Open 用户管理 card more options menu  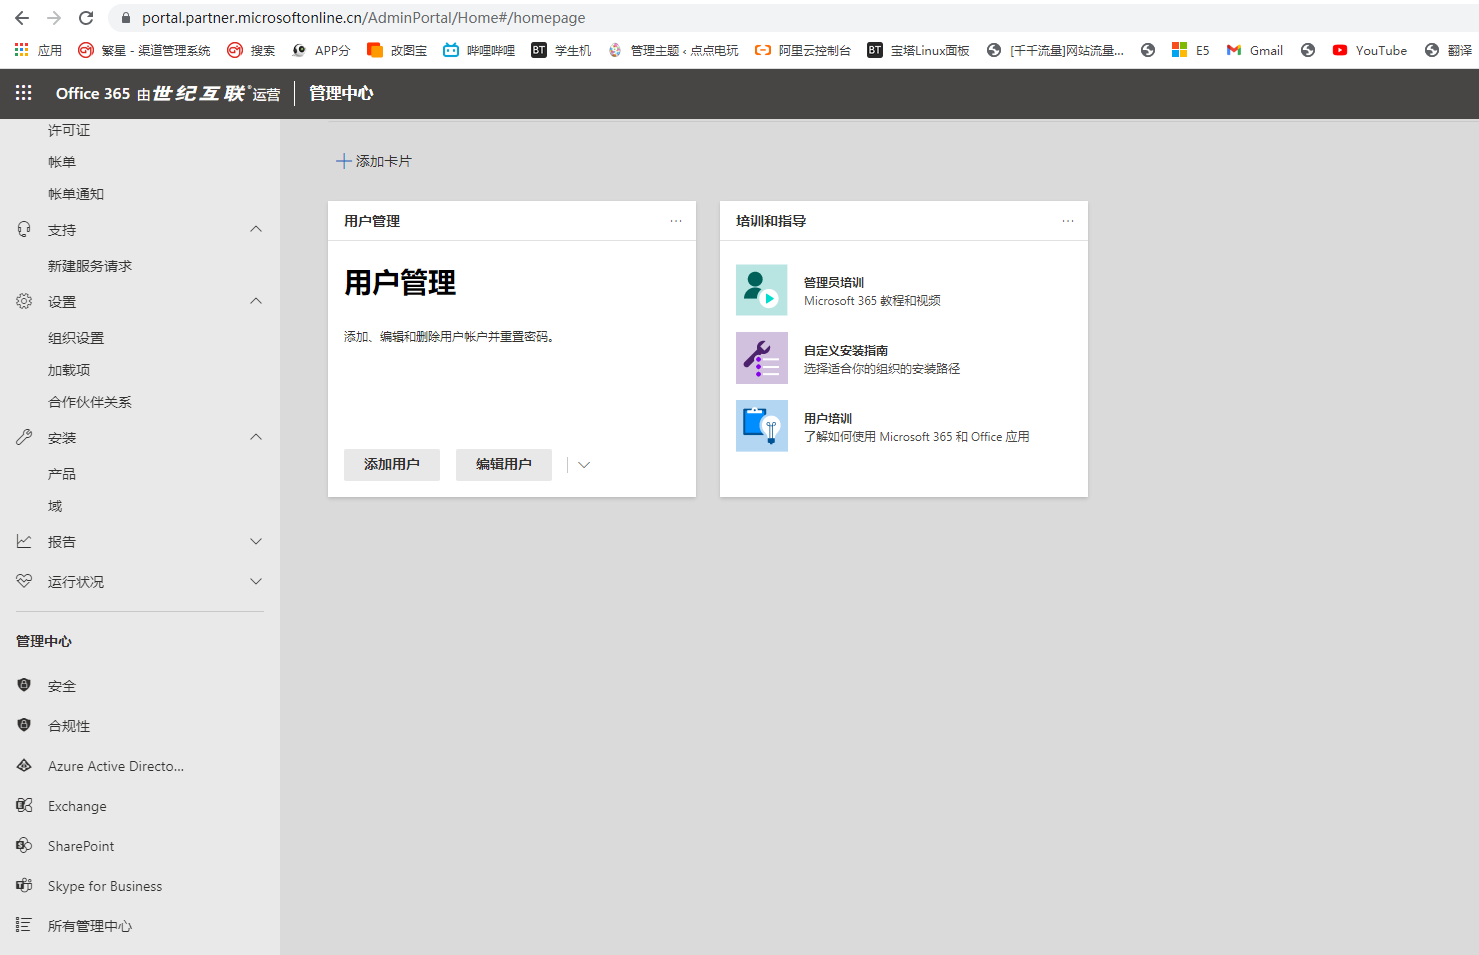pos(676,221)
